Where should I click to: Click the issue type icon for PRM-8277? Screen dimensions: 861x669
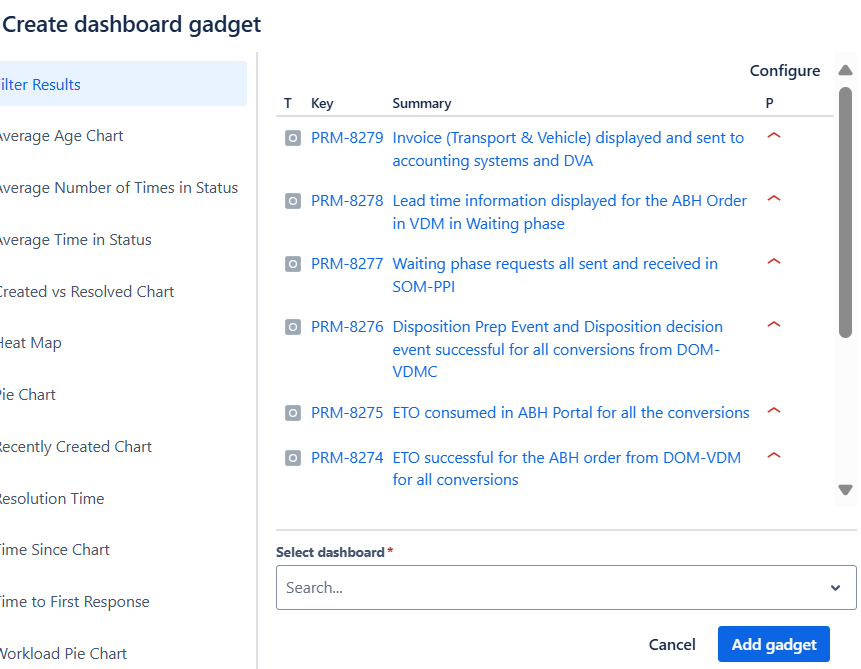(293, 264)
